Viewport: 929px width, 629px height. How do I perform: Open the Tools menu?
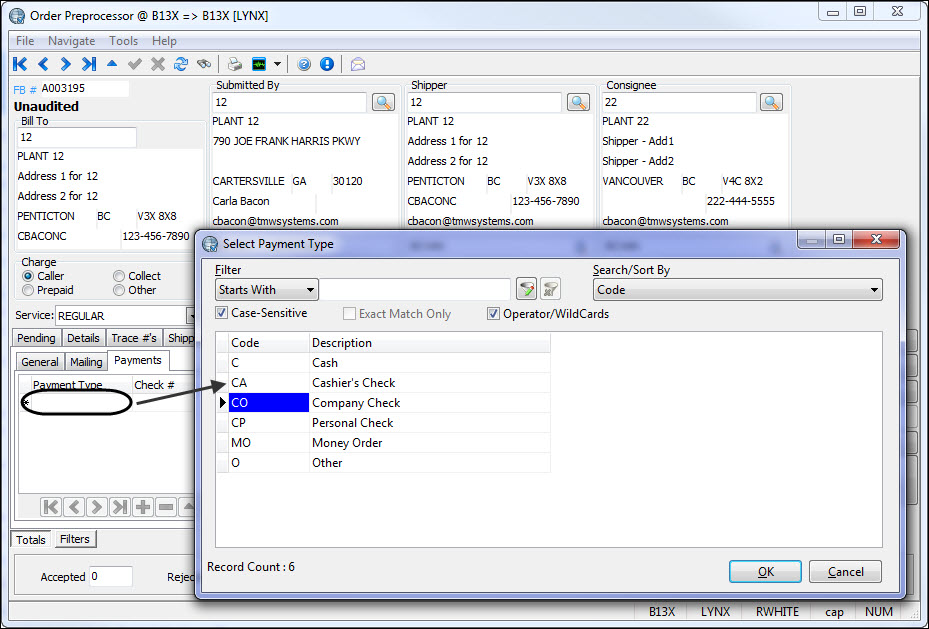pos(123,41)
